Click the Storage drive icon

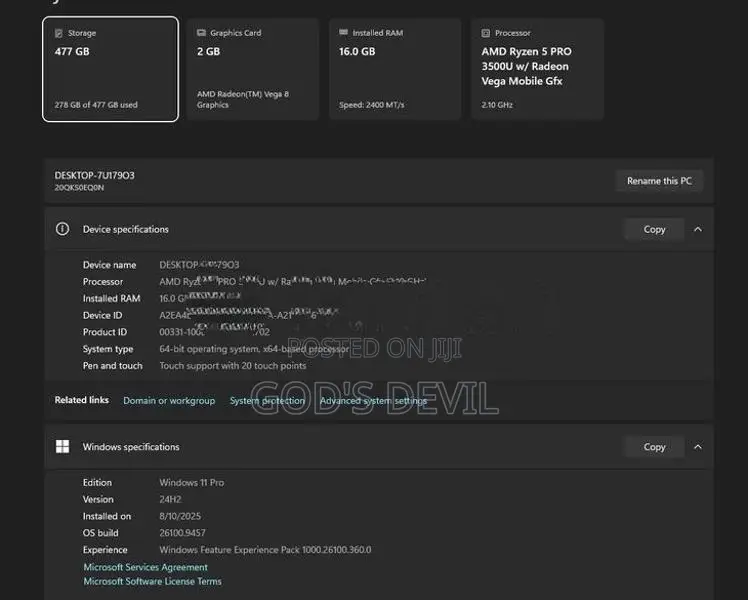59,33
